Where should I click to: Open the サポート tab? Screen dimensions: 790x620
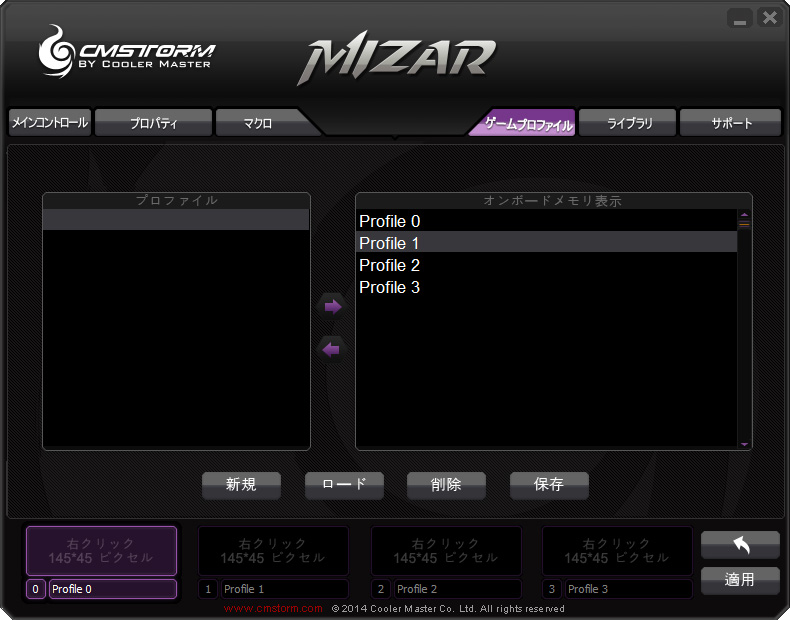tap(730, 123)
